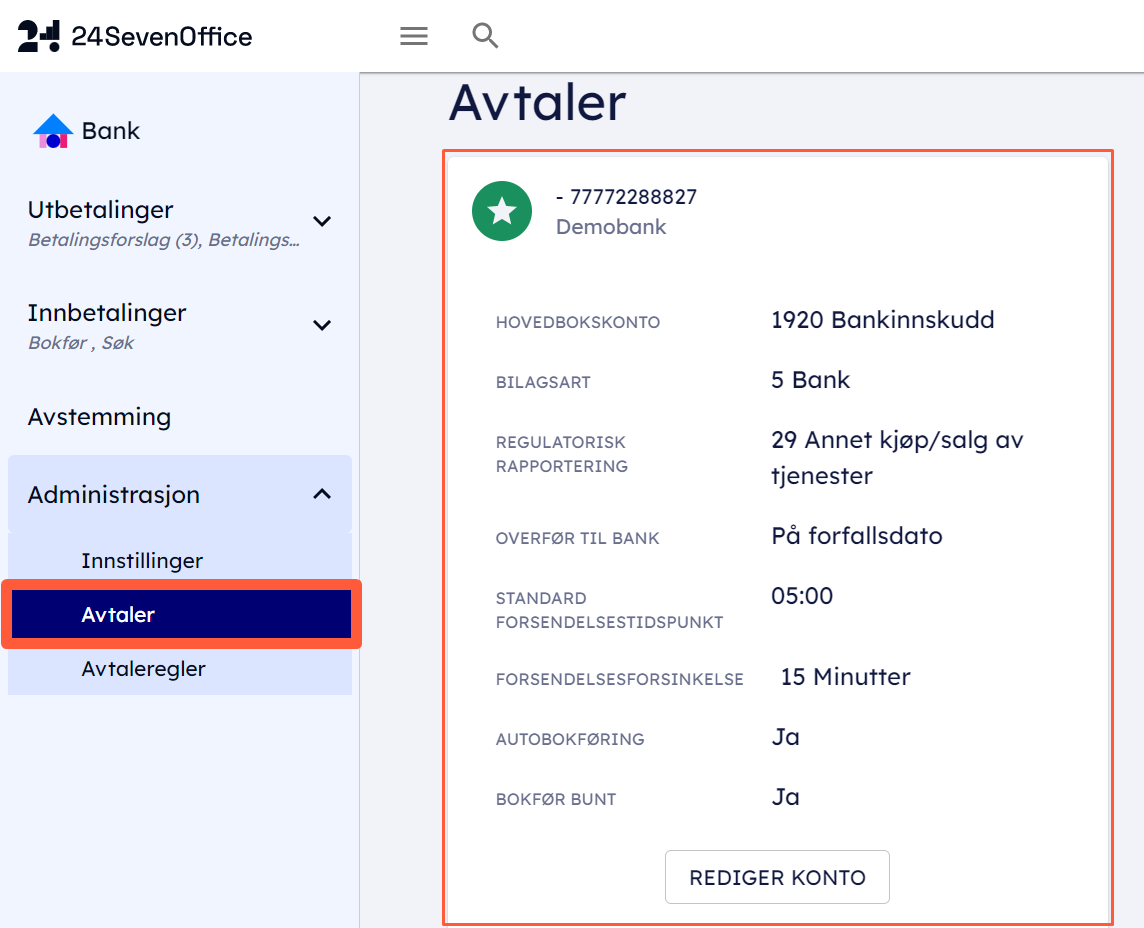
Task: Collapse the Administrasjon section chevron
Action: (x=322, y=494)
